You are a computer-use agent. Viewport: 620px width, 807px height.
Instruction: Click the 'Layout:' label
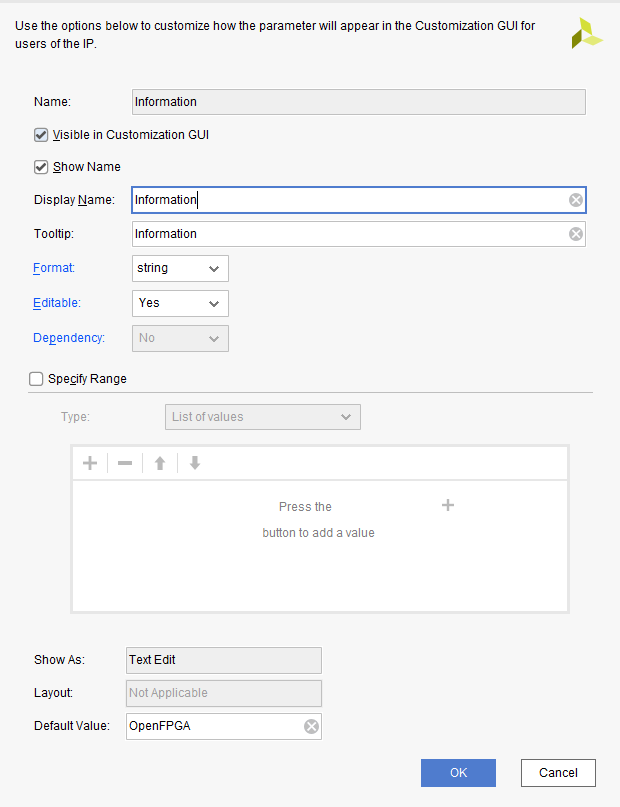pyautogui.click(x=54, y=693)
